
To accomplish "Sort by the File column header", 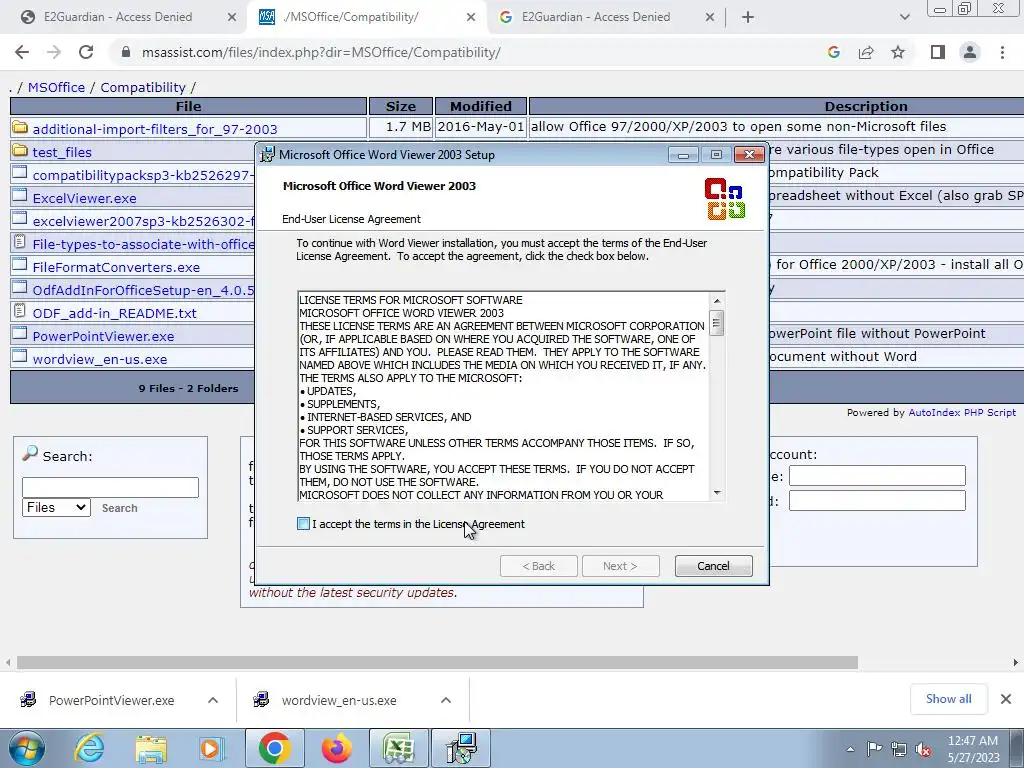I will coord(188,106).
